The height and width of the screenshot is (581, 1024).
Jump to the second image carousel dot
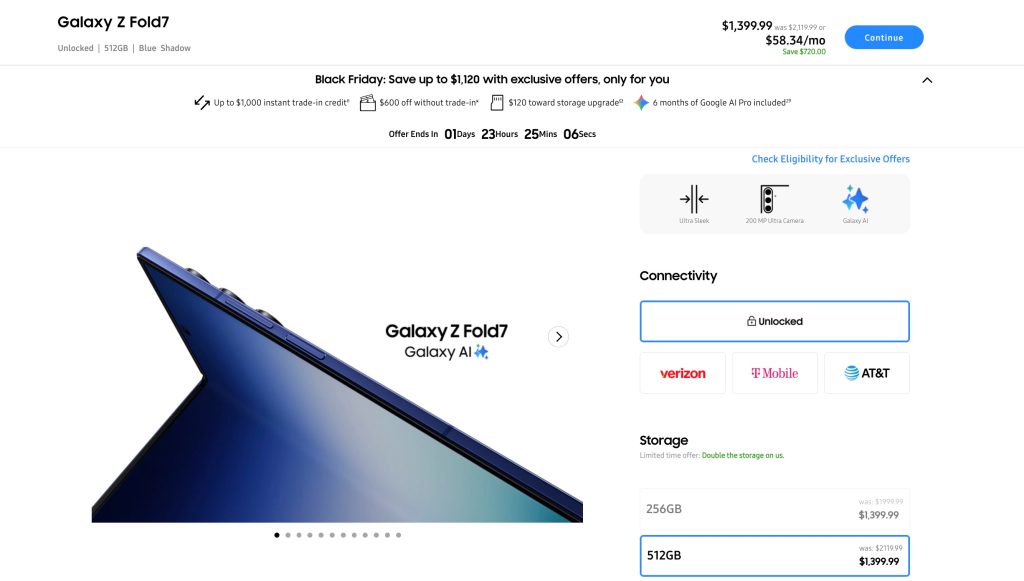pyautogui.click(x=288, y=535)
